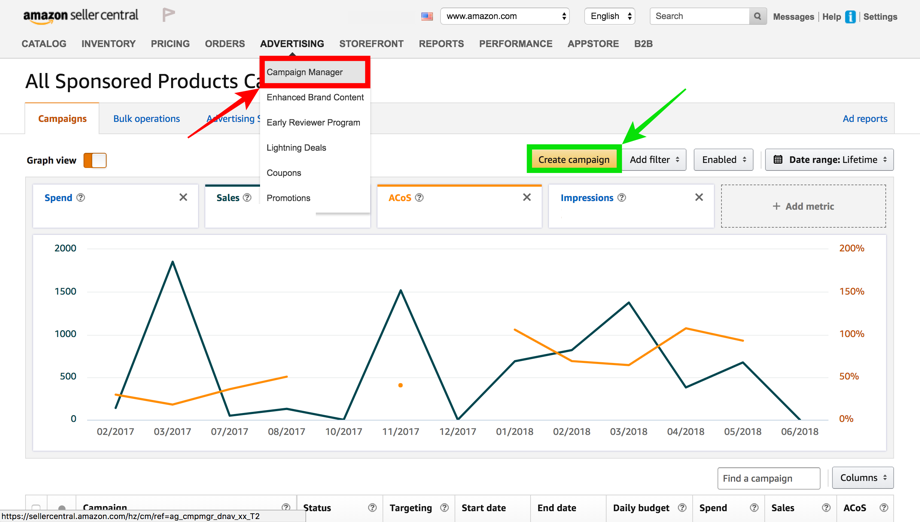
Task: Open the Help link
Action: pyautogui.click(x=831, y=17)
